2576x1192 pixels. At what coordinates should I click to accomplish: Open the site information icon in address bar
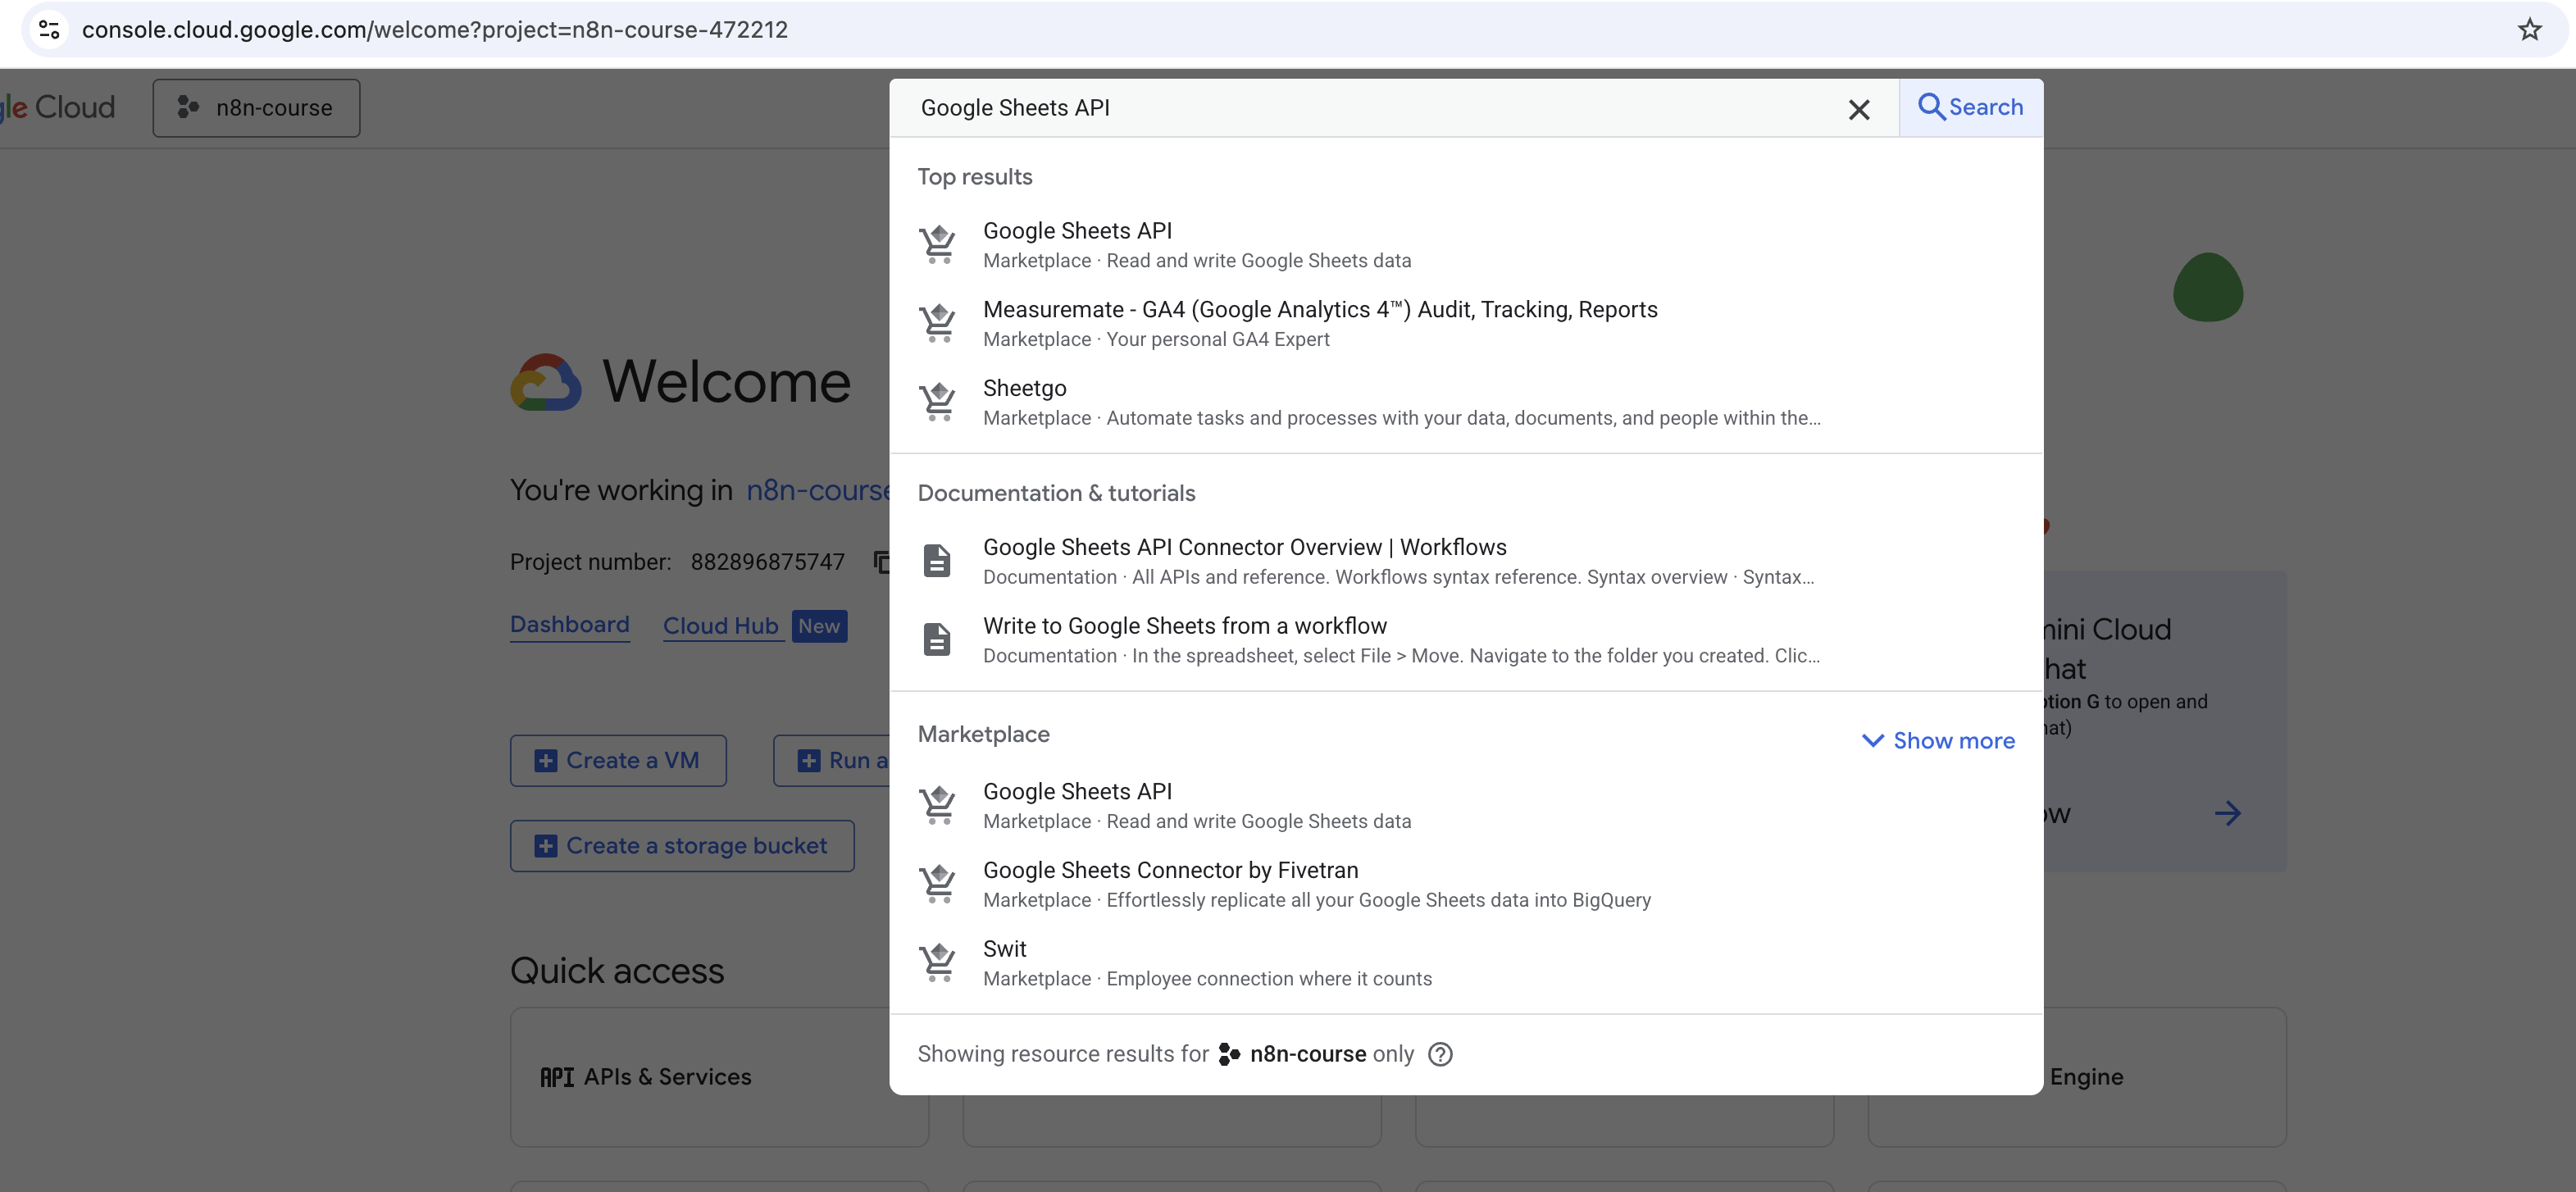tap(50, 30)
